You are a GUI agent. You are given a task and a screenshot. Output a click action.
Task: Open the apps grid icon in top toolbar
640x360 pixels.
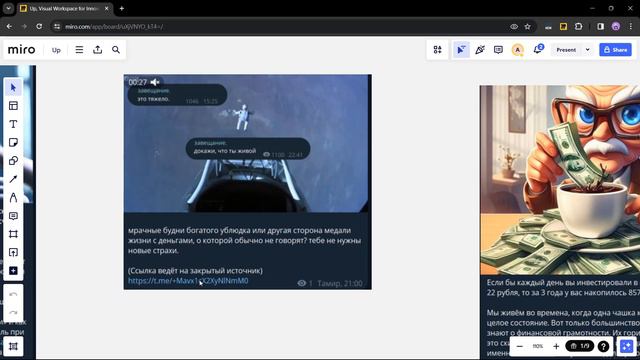[438, 50]
